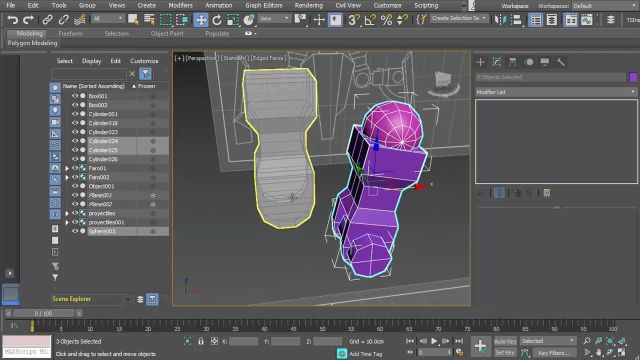The height and width of the screenshot is (360, 640).
Task: Open the Create tab in command panel
Action: pyautogui.click(x=480, y=62)
